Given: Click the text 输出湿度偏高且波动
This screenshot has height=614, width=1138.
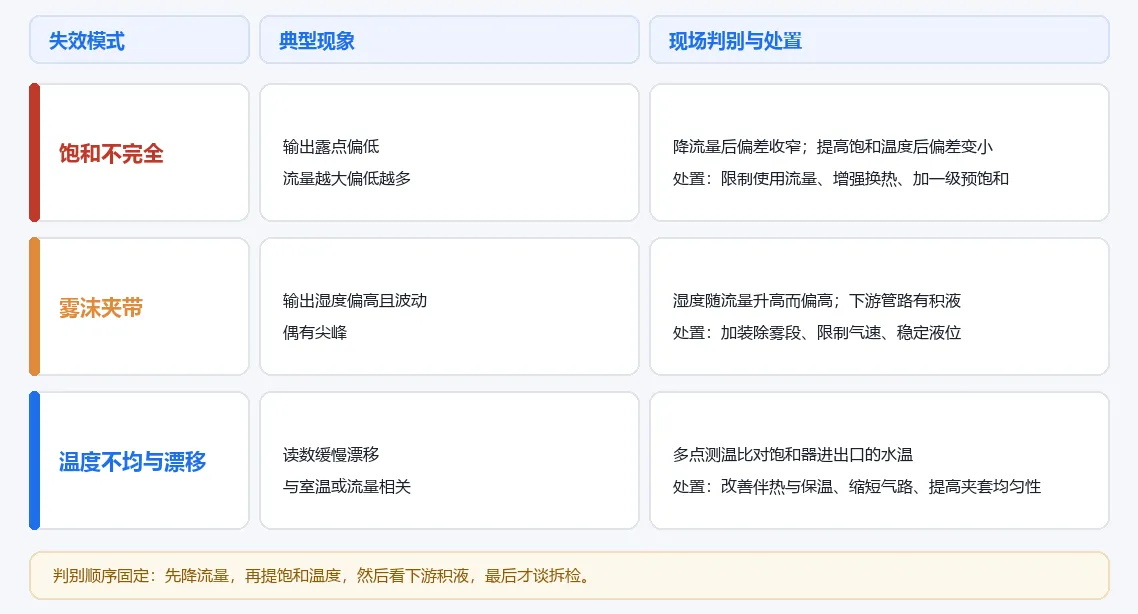Looking at the screenshot, I should [355, 300].
